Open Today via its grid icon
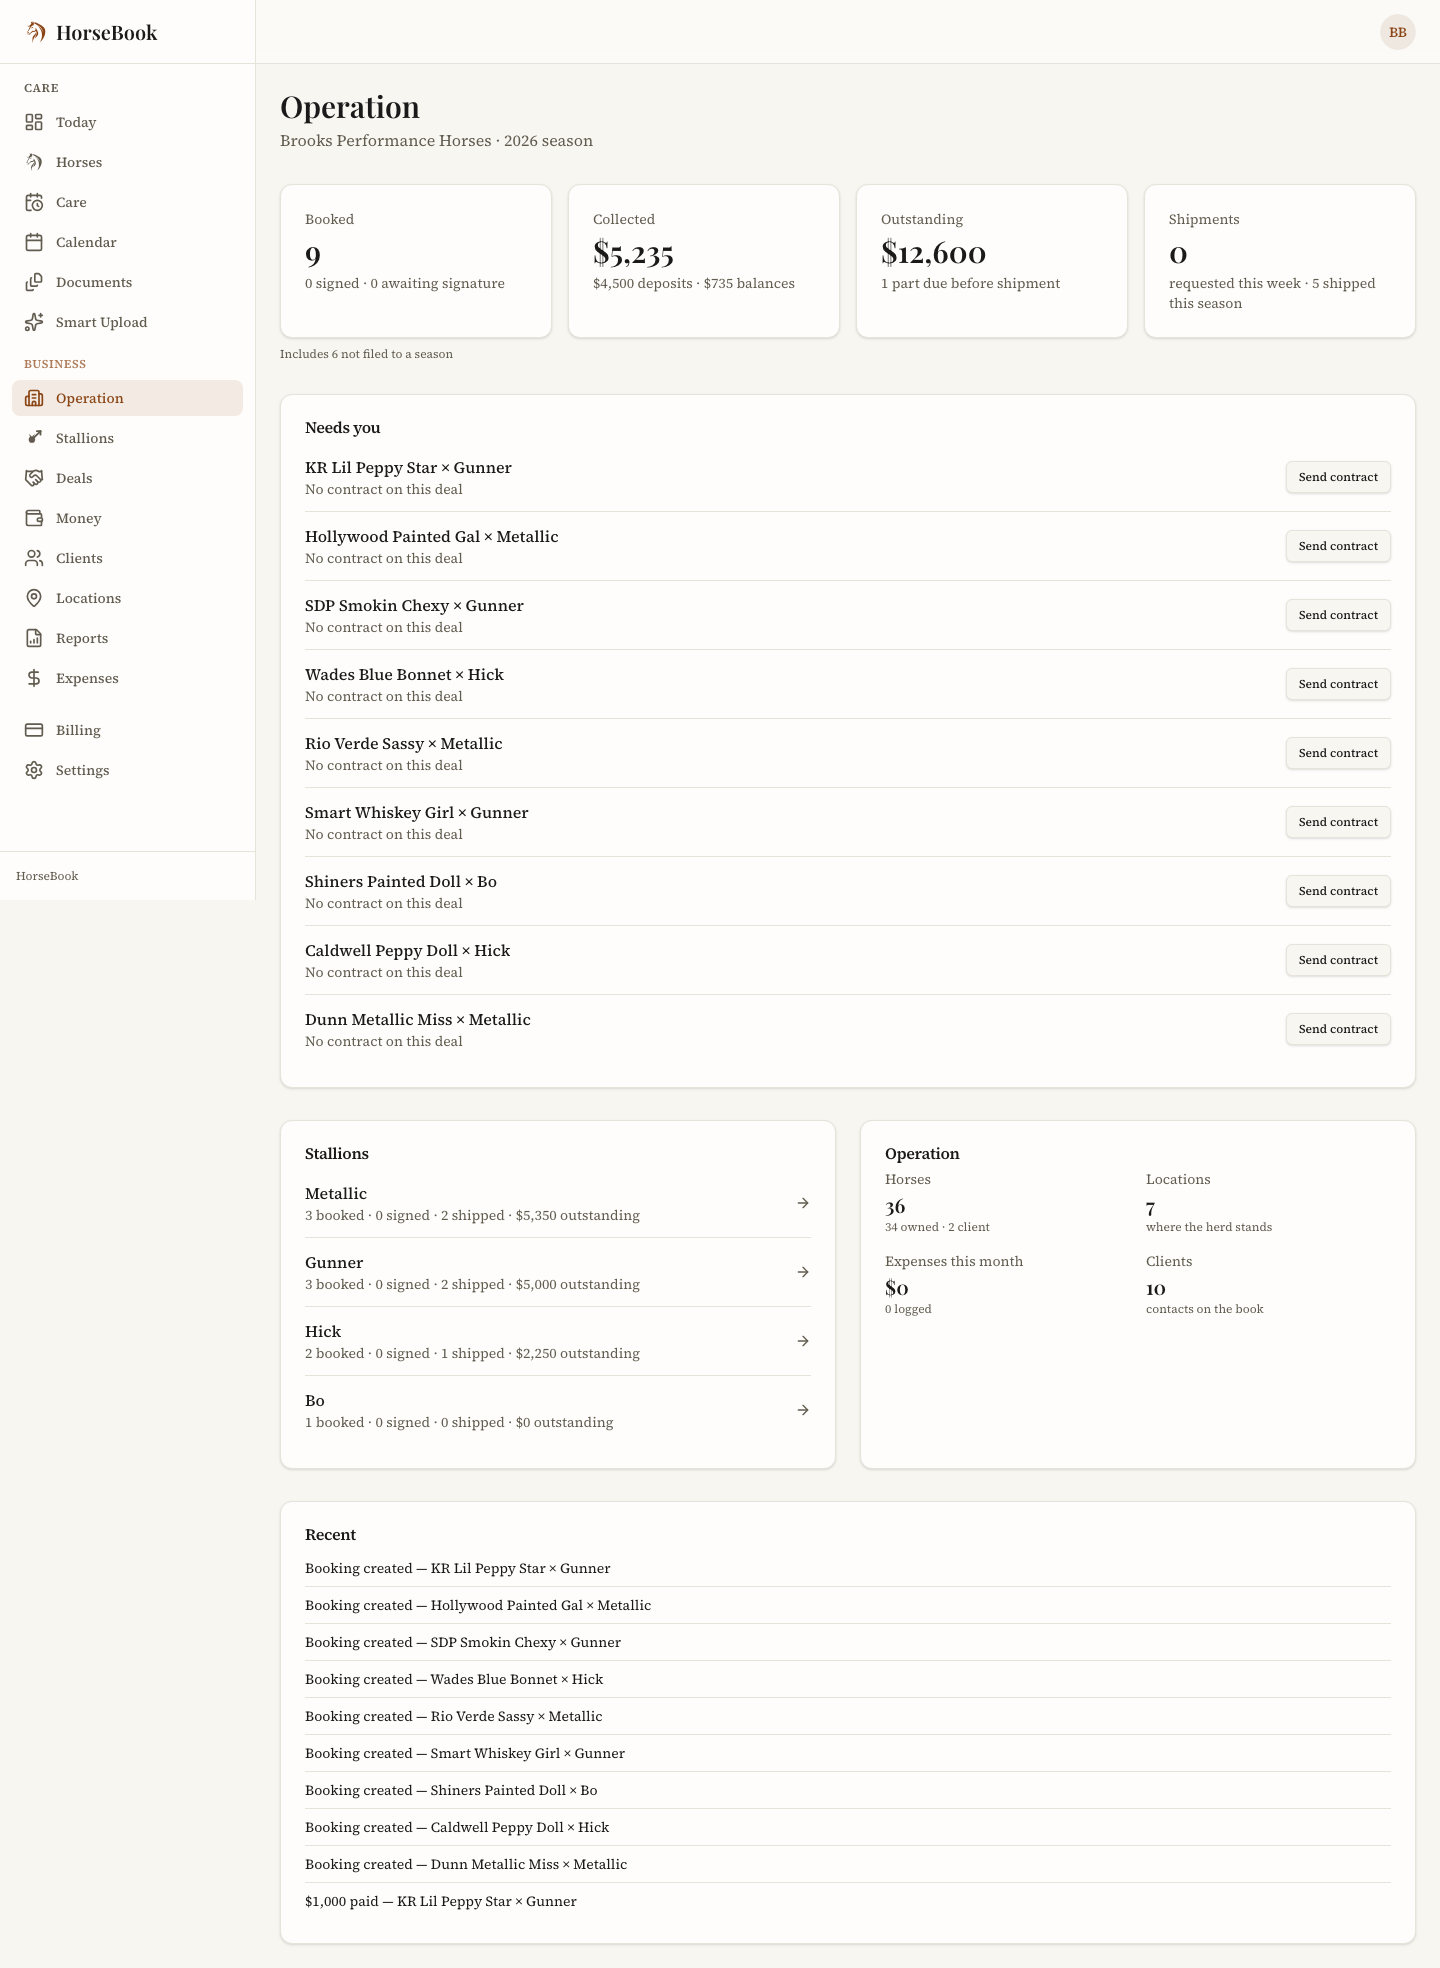Viewport: 1440px width, 1968px height. click(x=34, y=122)
